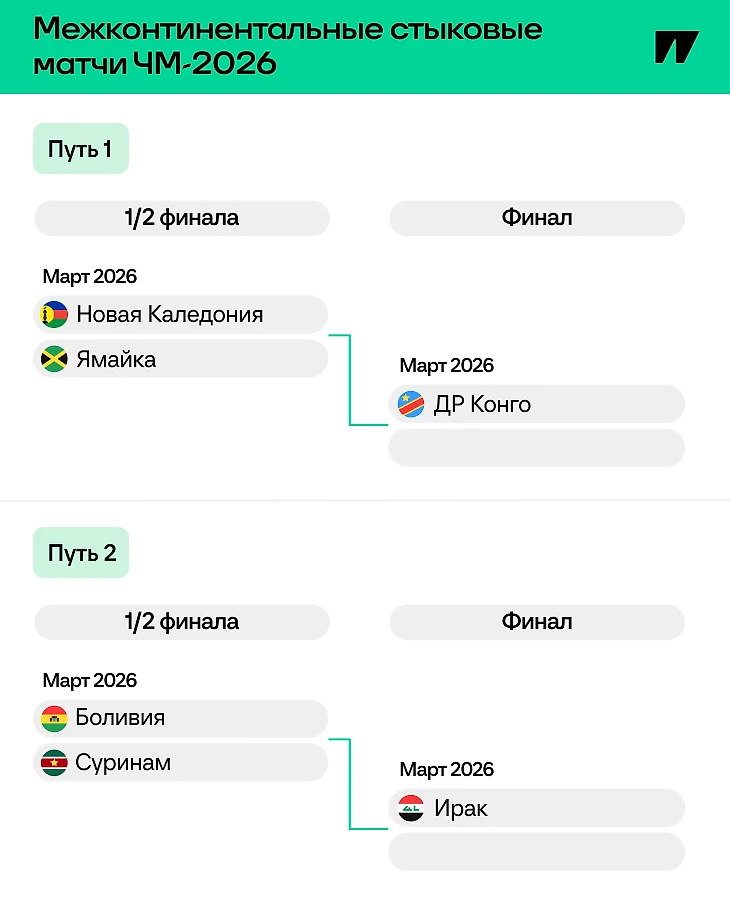Click the Март 2026 date above Боливия
Viewport: 730px width, 907px height.
click(x=90, y=681)
